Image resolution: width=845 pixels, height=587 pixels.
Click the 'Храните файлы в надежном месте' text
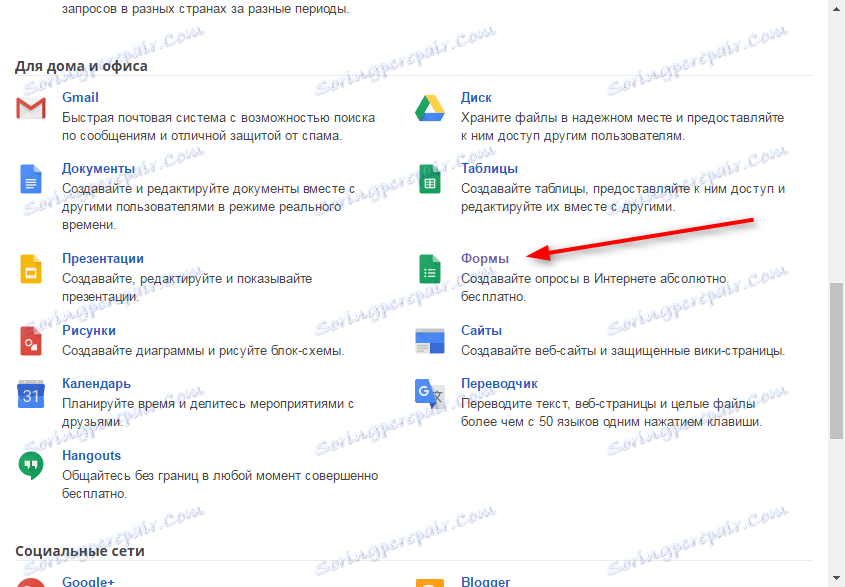(622, 127)
